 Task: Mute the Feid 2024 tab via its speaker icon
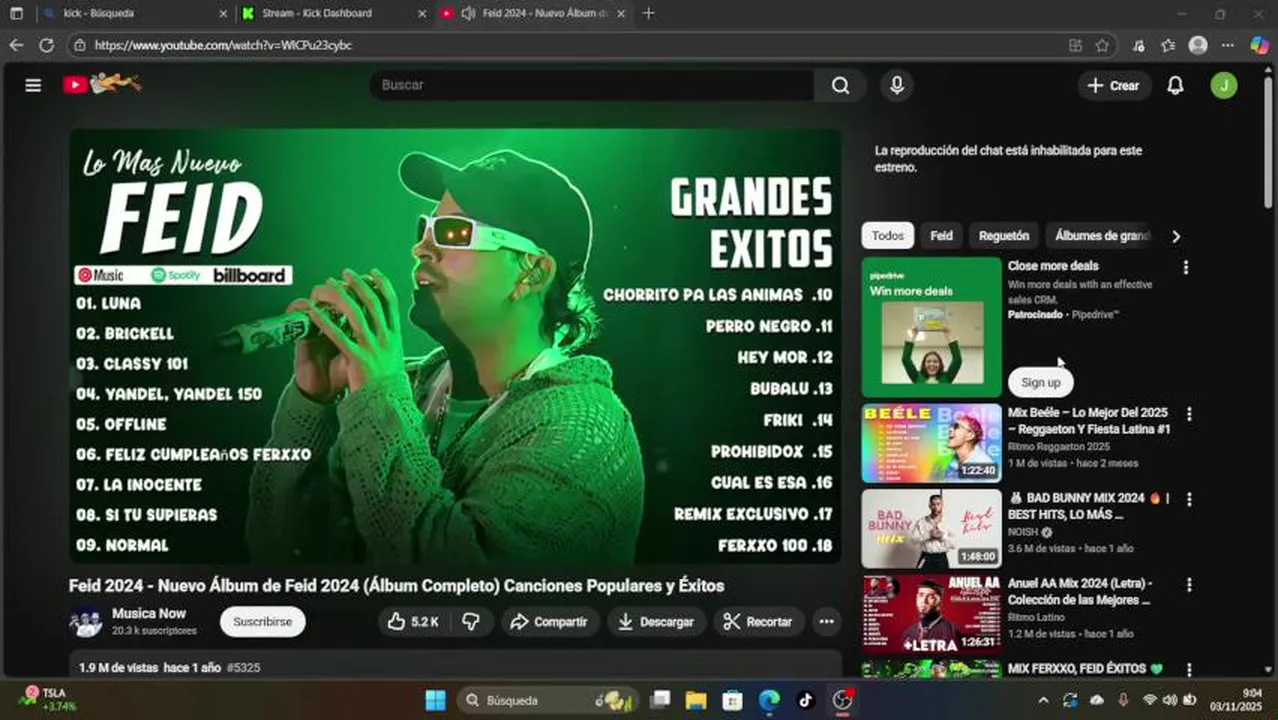coord(467,13)
